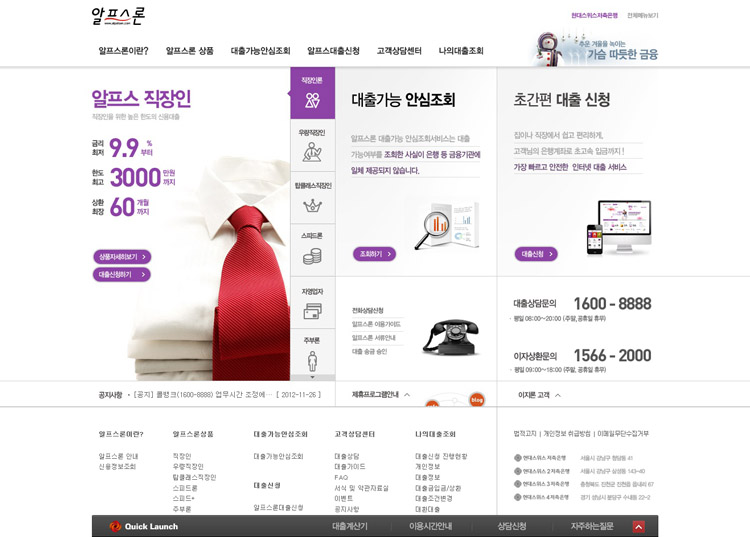This screenshot has height=537, width=750.
Task: Click footer link 알프스론대출신청
Action: [x=278, y=508]
